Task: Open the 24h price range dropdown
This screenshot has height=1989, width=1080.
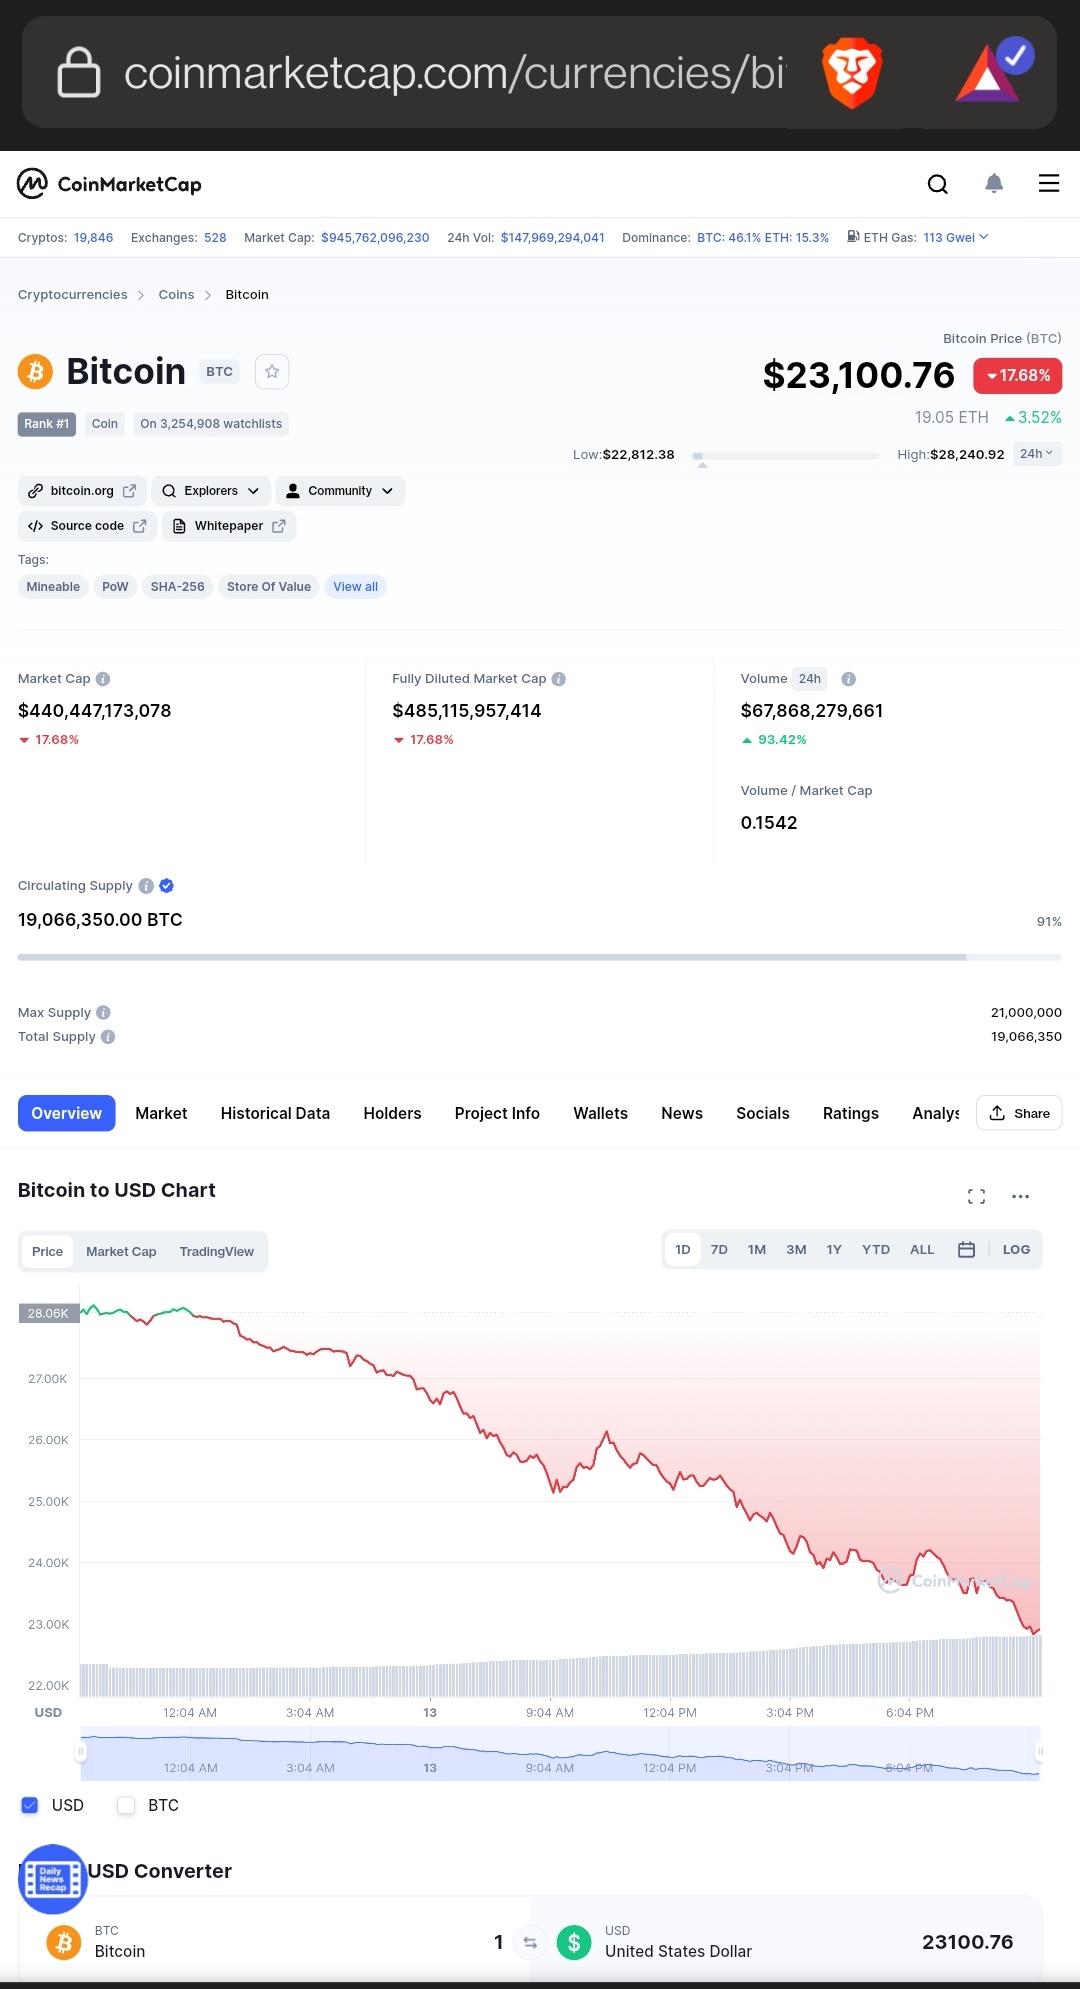Action: click(1037, 454)
